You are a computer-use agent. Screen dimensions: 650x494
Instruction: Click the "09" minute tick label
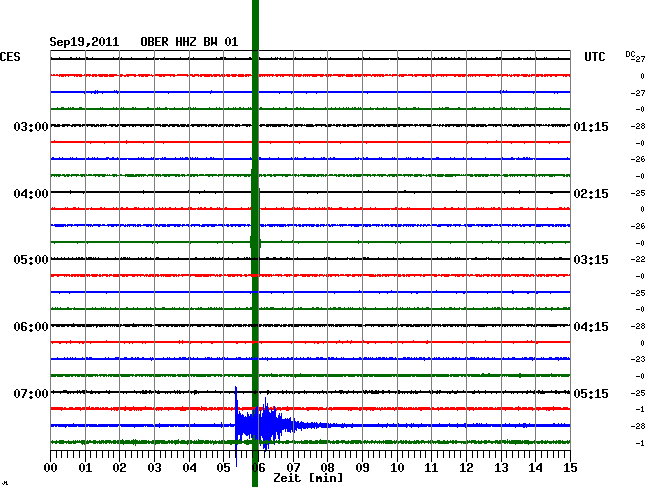pos(362,468)
